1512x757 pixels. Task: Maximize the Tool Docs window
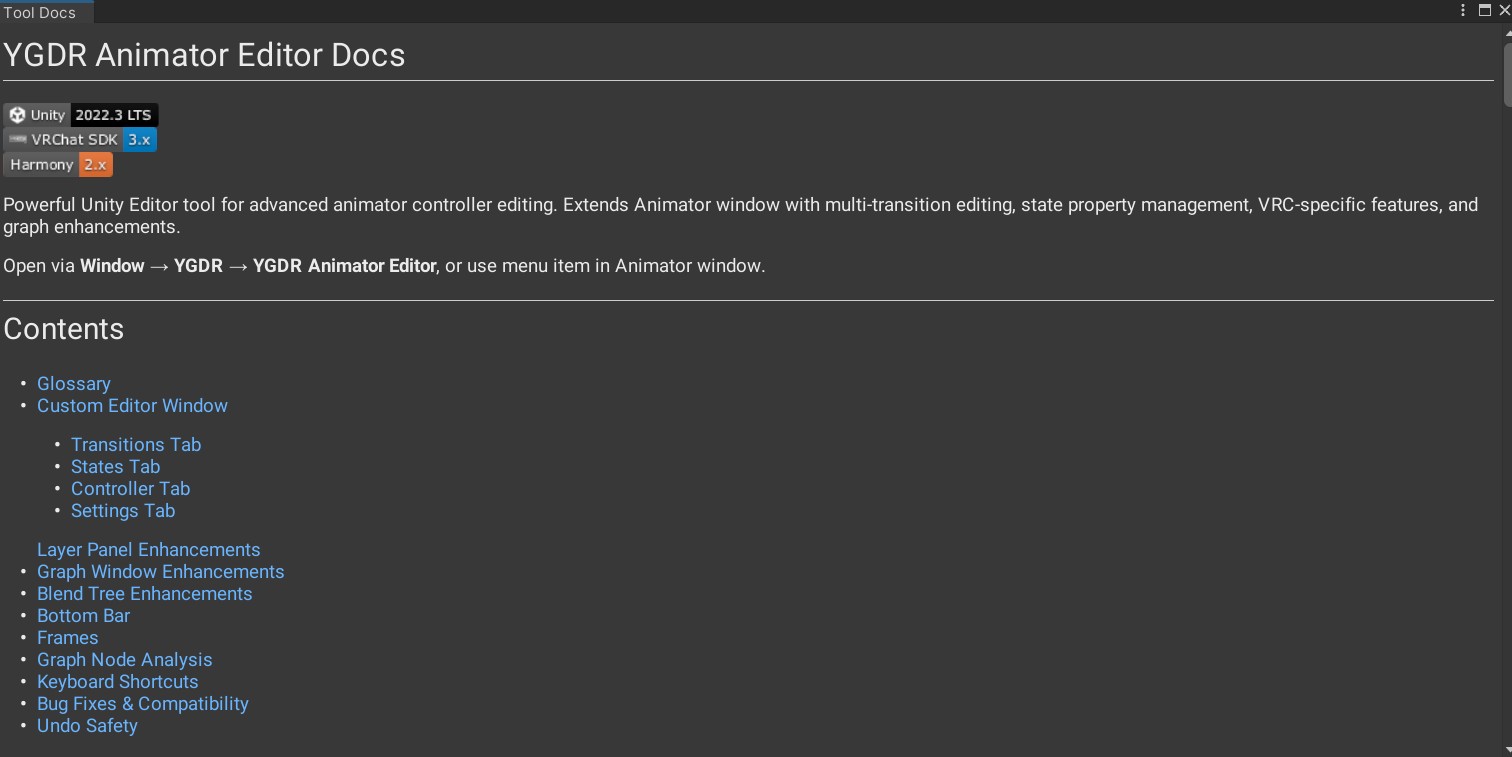1485,10
